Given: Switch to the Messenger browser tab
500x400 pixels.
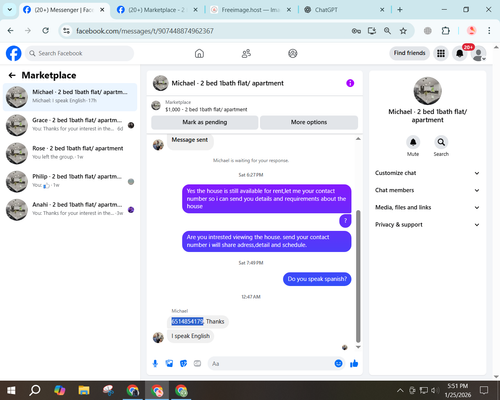Looking at the screenshot, I should pos(63,10).
